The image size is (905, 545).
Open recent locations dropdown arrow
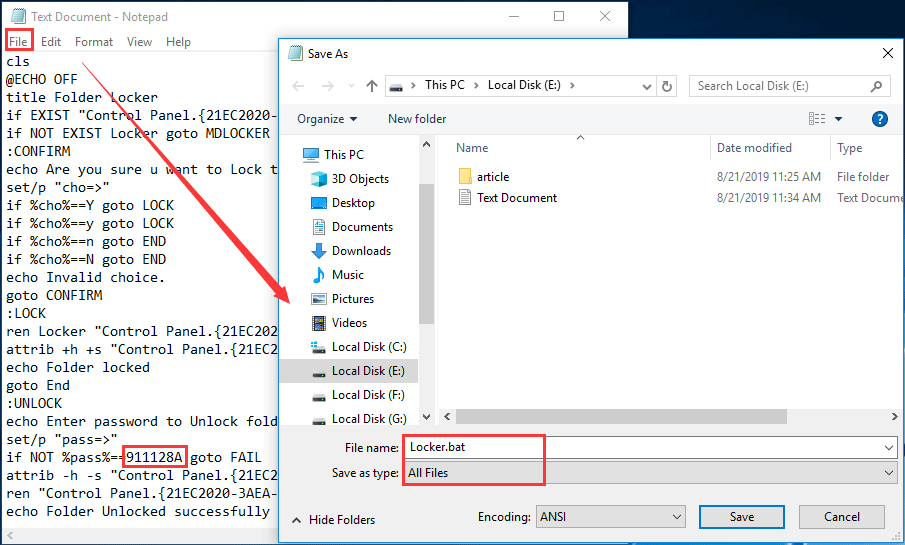[x=351, y=86]
